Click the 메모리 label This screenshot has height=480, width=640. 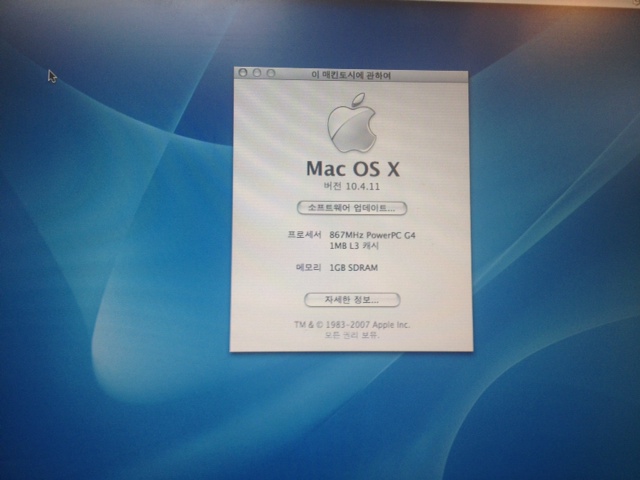click(307, 268)
